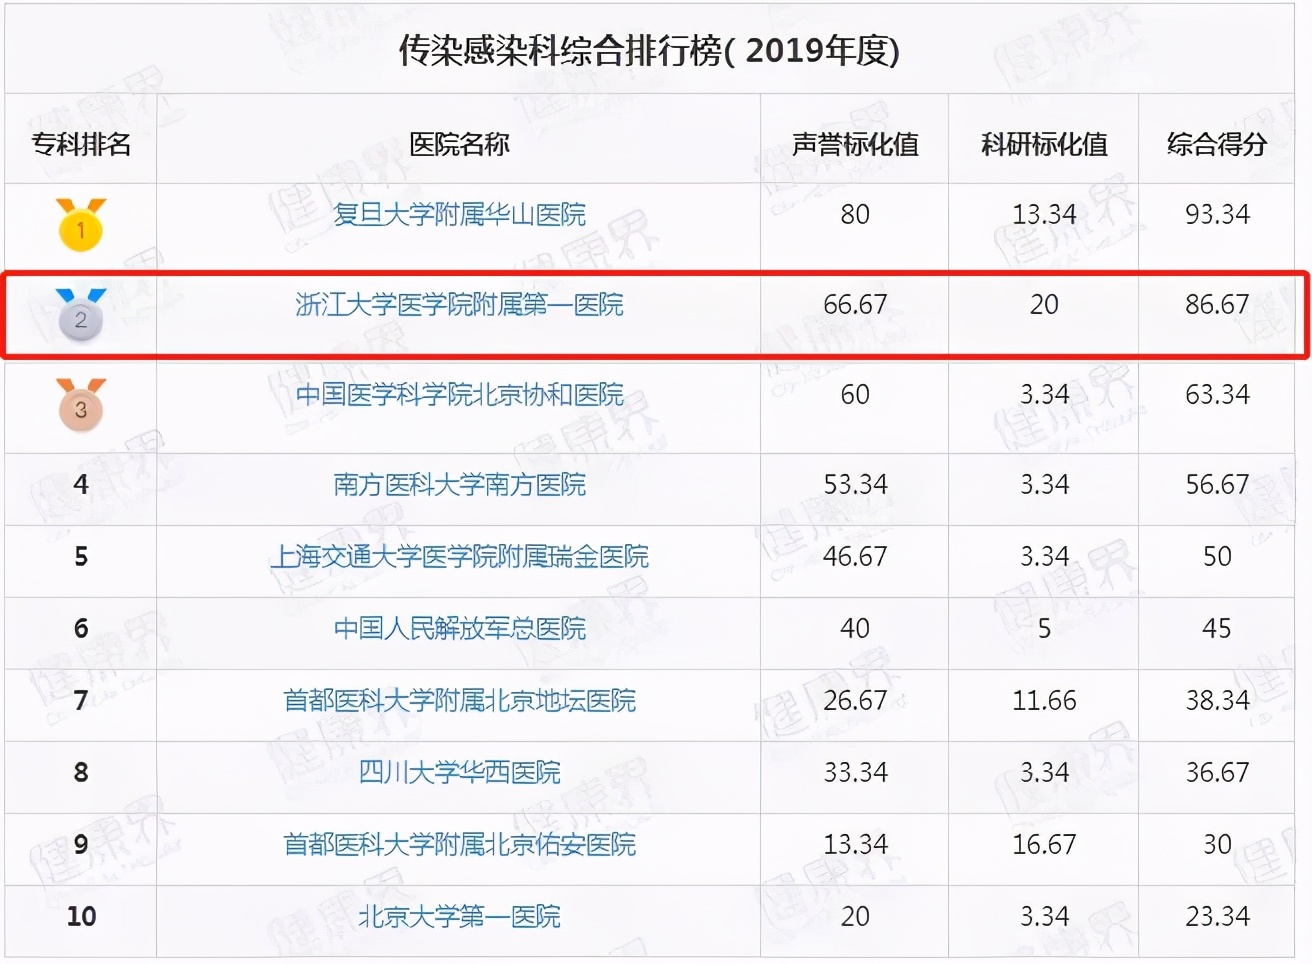
Task: Select the 综合得分 value 30
Action: pos(1217,844)
